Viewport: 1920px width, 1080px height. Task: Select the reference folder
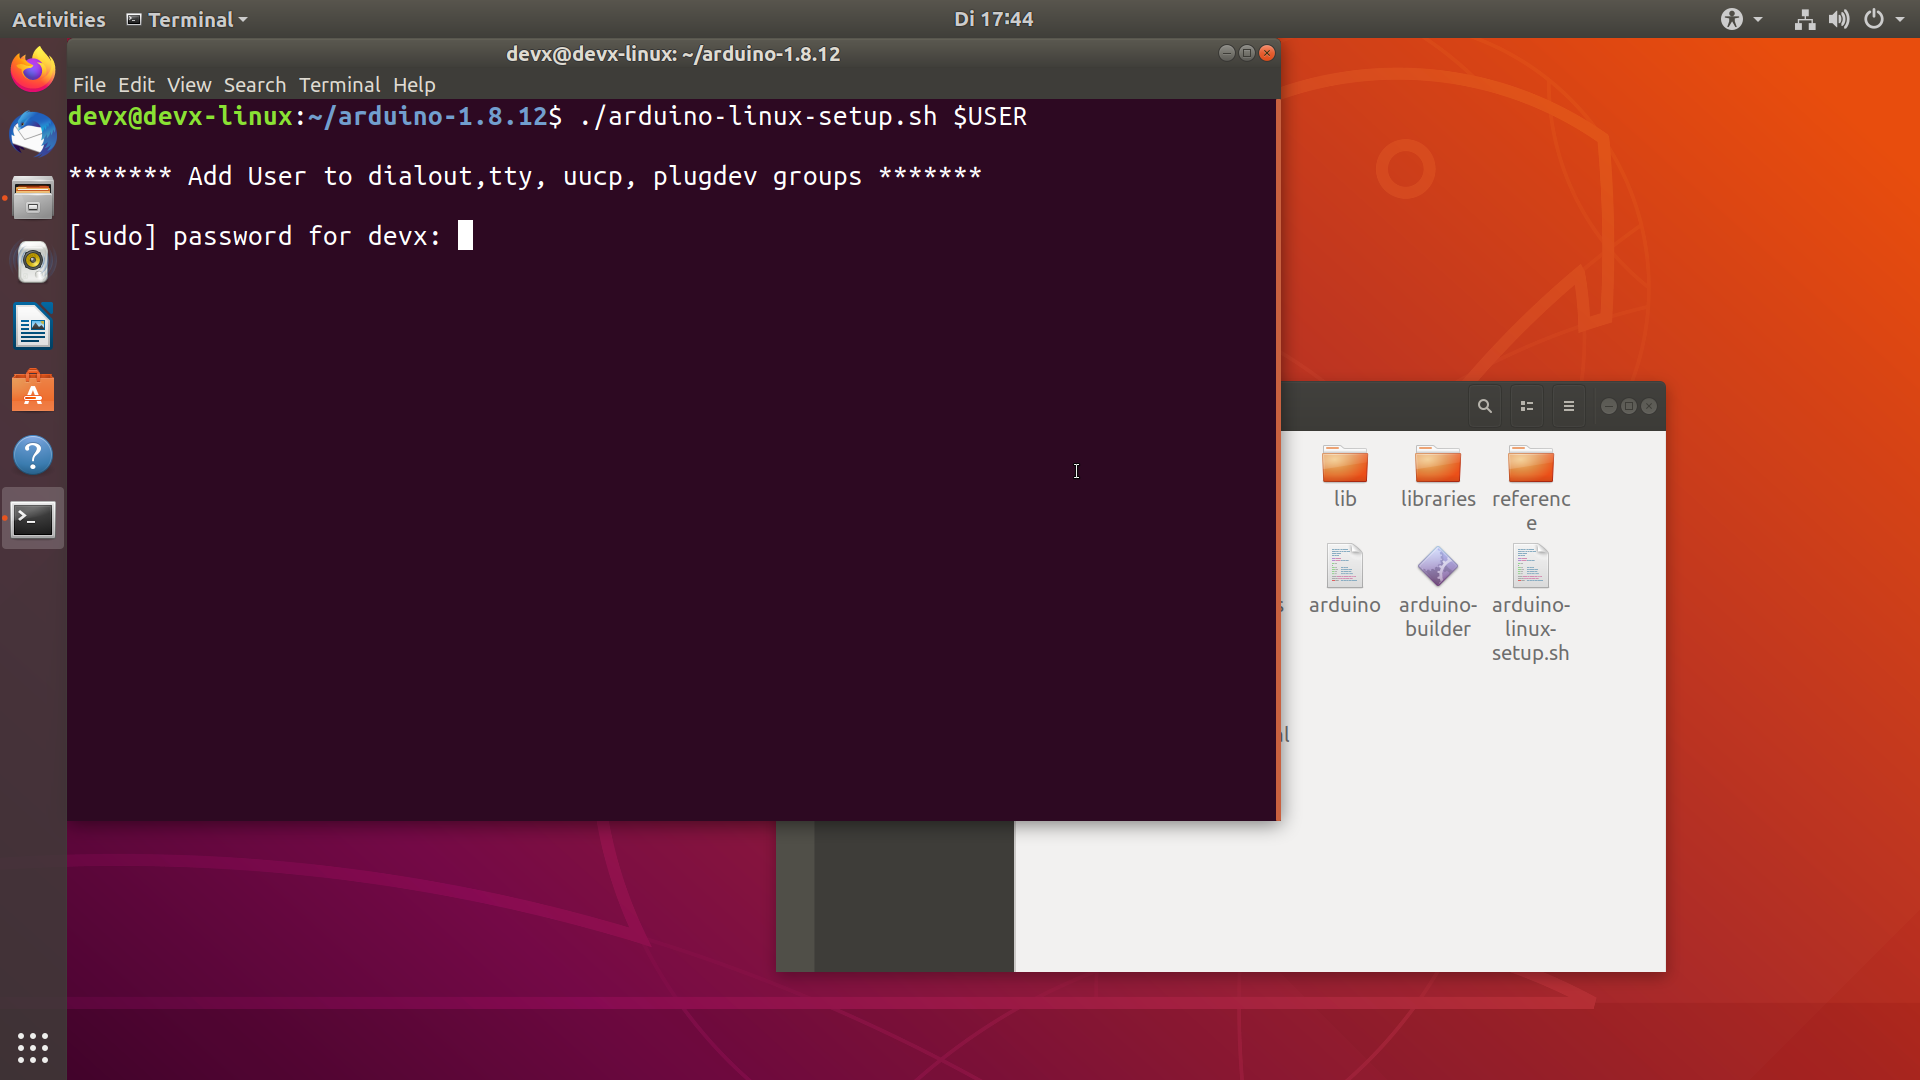pos(1531,488)
